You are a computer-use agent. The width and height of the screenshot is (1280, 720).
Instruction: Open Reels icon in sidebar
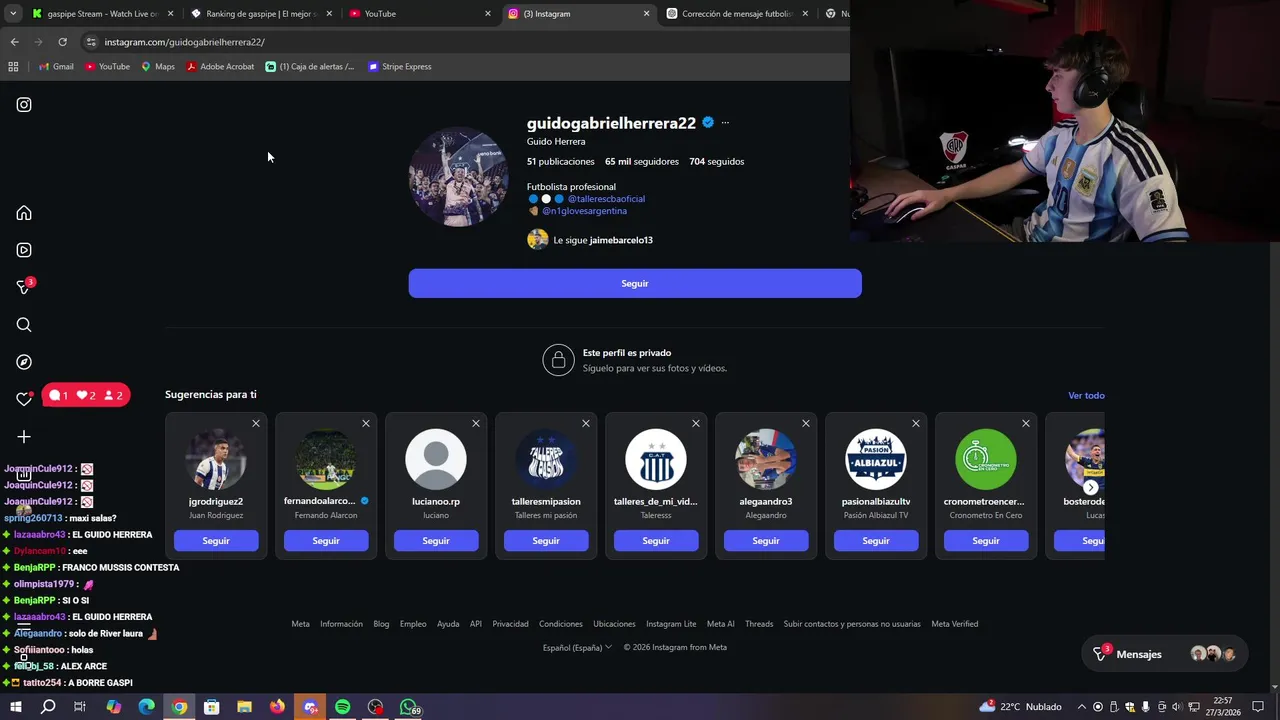point(24,250)
